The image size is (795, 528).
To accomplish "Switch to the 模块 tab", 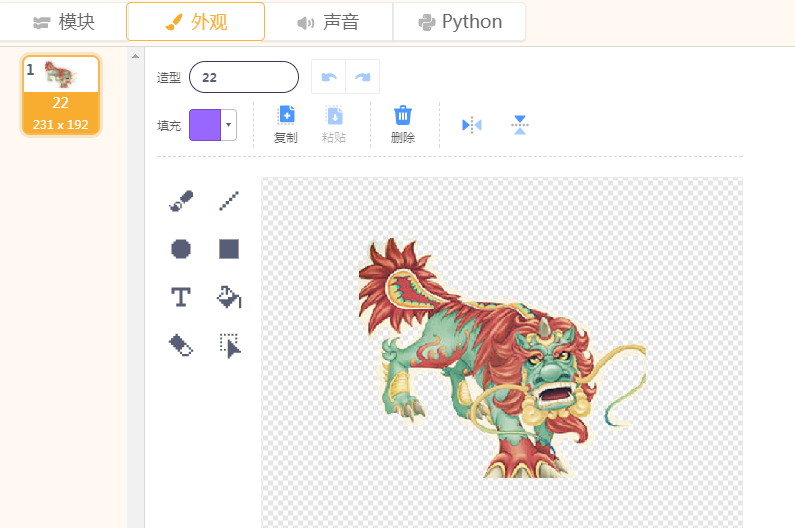I will pyautogui.click(x=63, y=22).
